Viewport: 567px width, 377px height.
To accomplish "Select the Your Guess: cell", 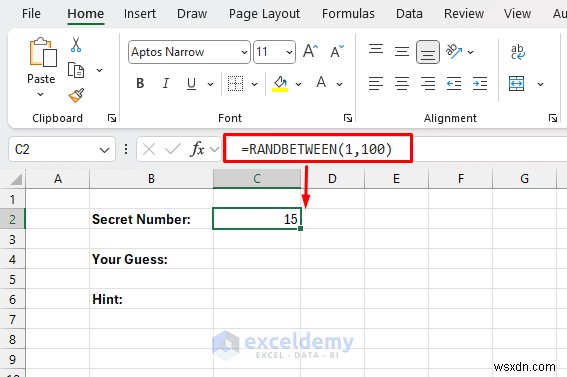I will tap(151, 259).
